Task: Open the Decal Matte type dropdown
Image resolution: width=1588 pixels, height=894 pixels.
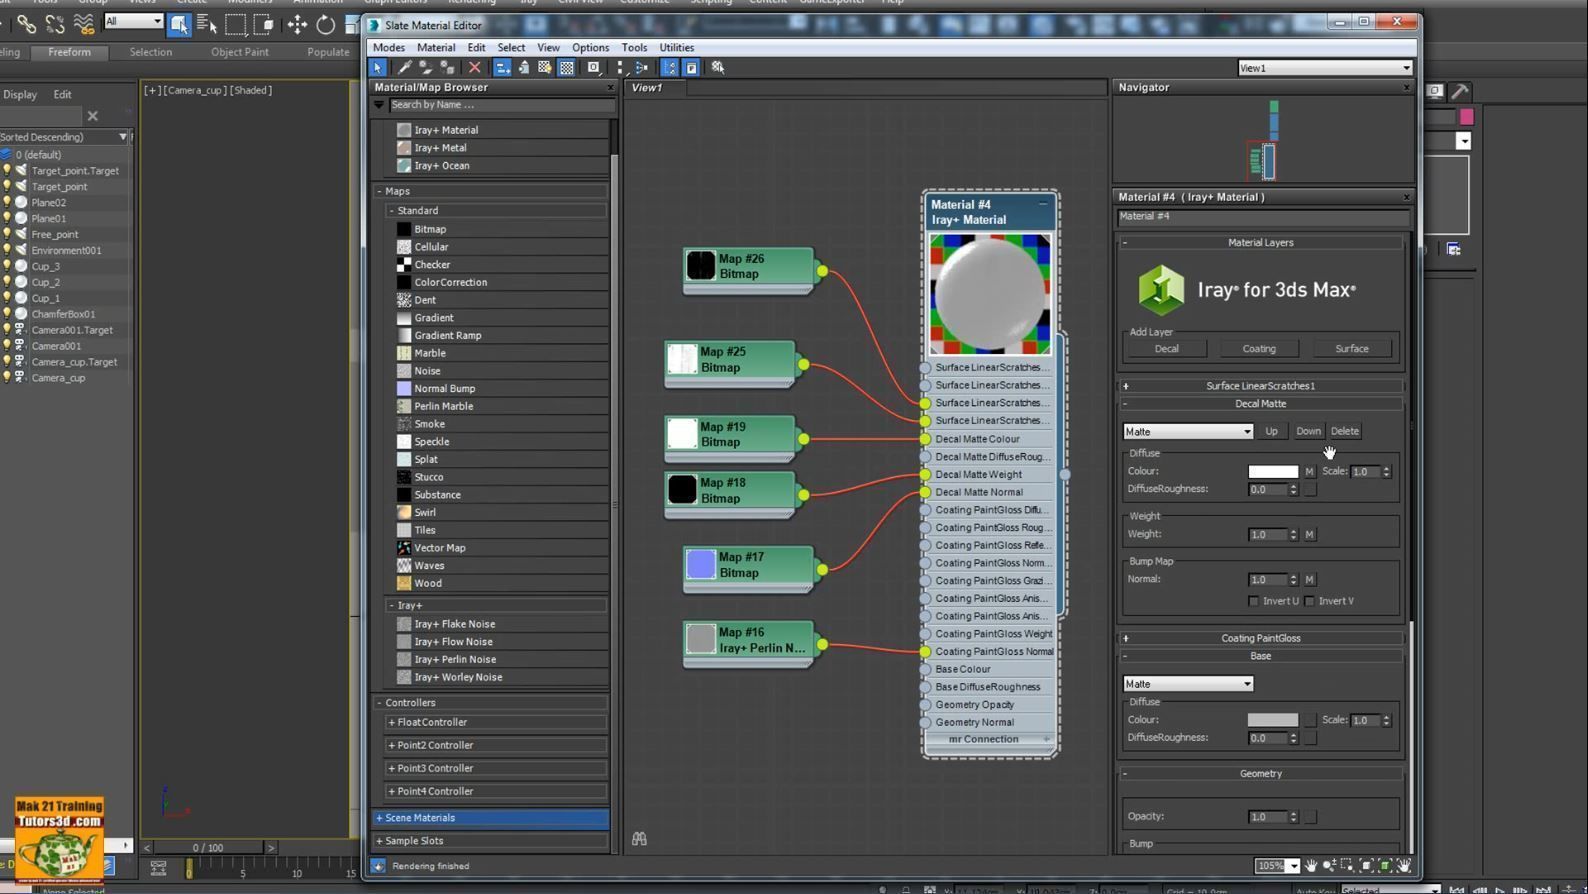Action: [x=1188, y=432]
